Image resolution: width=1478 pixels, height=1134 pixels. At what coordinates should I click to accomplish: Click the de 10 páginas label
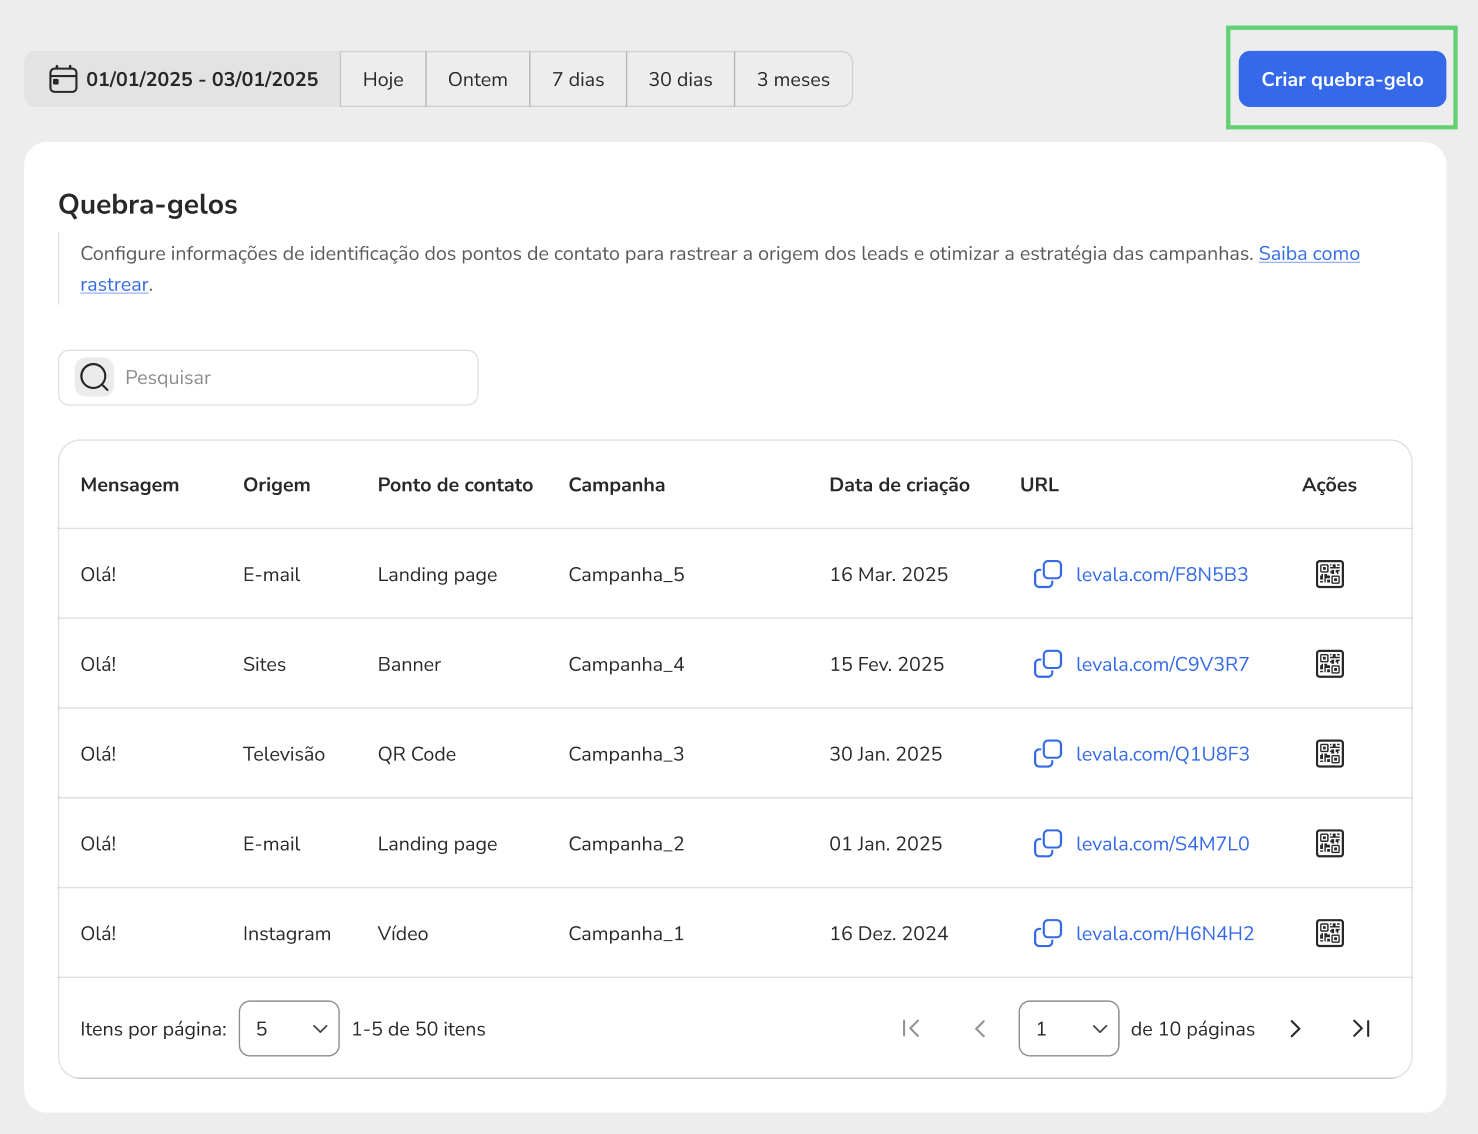1193,1029
